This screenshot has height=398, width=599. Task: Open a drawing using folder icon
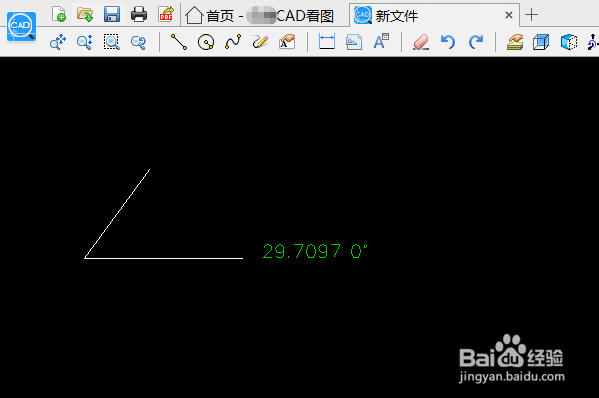pyautogui.click(x=85, y=14)
